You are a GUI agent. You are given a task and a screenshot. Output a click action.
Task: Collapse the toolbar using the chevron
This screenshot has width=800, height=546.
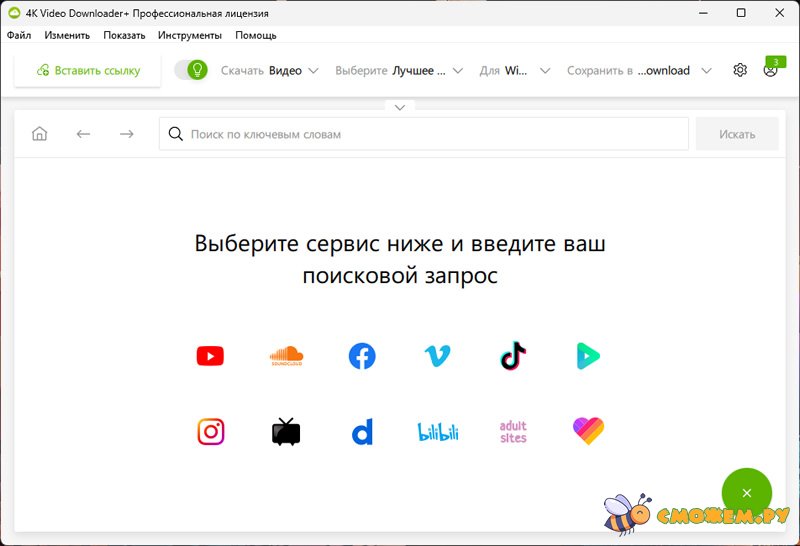pos(400,107)
